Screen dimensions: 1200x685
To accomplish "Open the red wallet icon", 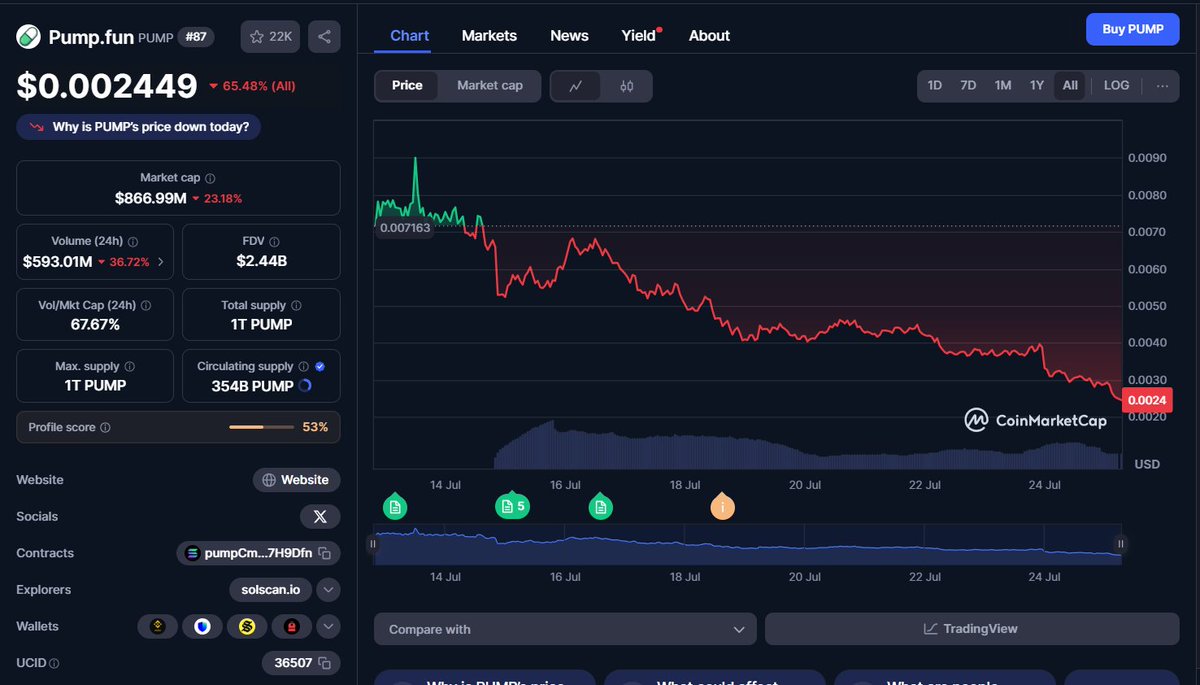I will coord(291,627).
